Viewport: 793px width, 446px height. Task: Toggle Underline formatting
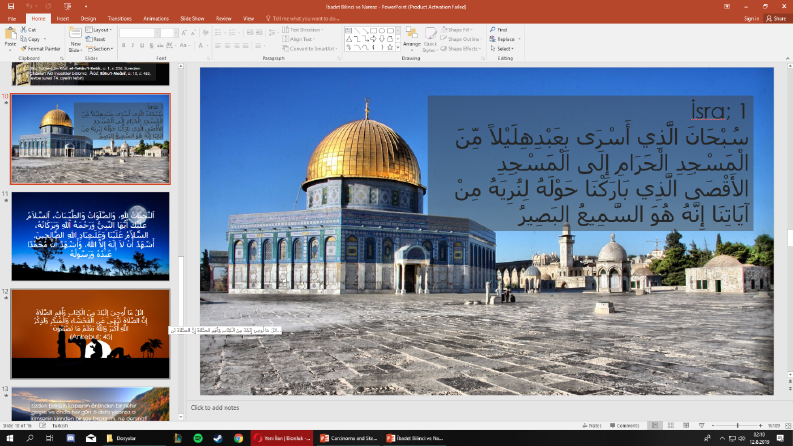(142, 46)
